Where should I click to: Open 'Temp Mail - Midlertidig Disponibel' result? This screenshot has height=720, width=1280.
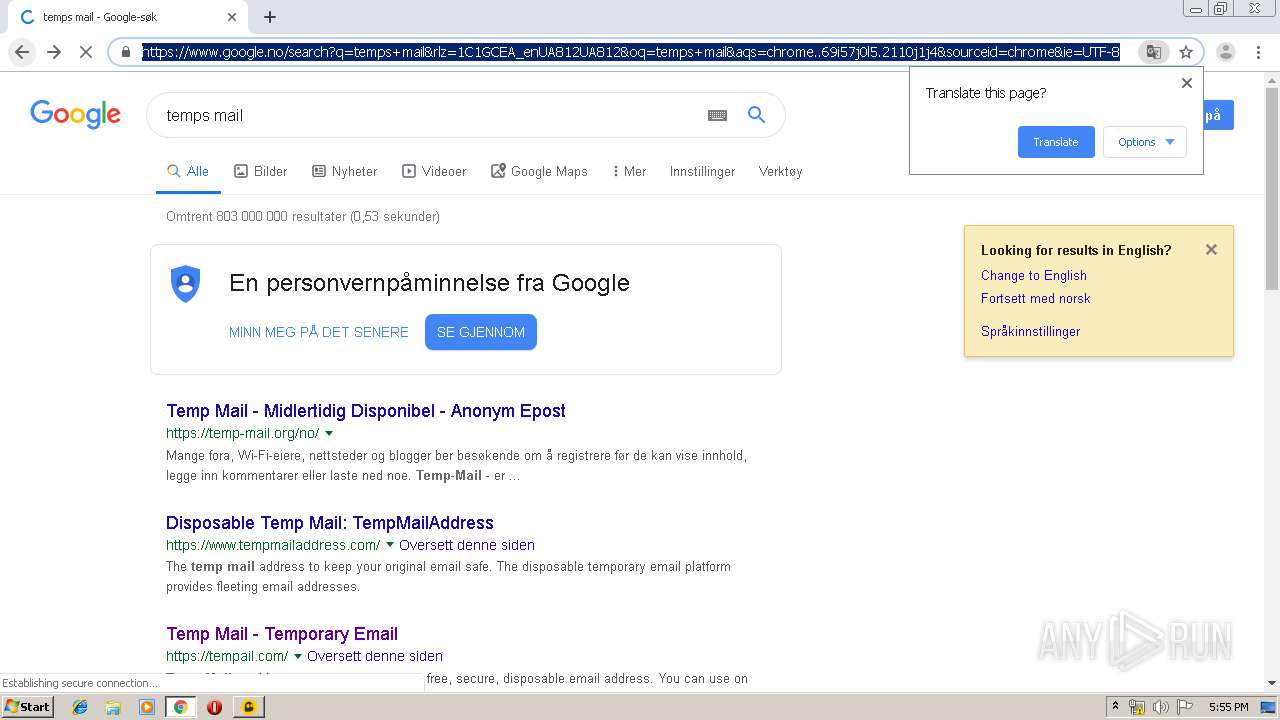tap(366, 411)
